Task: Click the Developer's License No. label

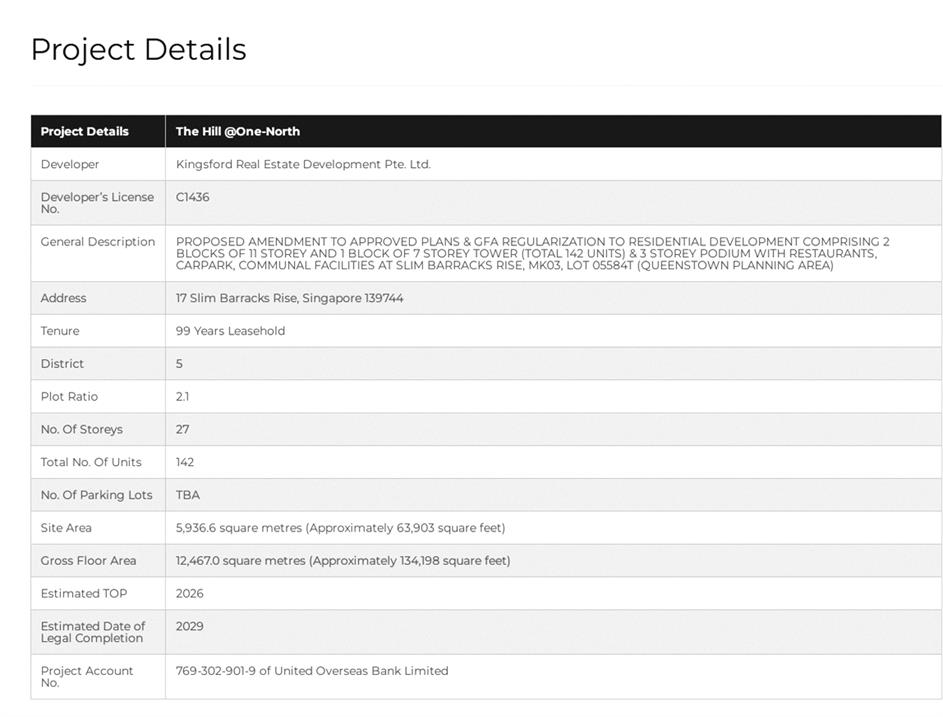Action: (97, 203)
